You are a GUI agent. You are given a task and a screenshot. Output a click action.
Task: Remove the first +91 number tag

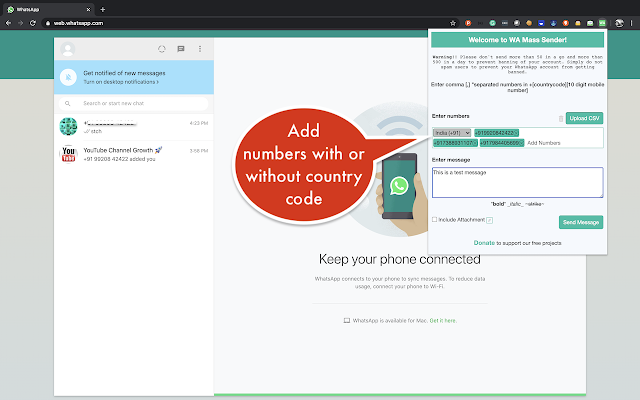click(516, 133)
